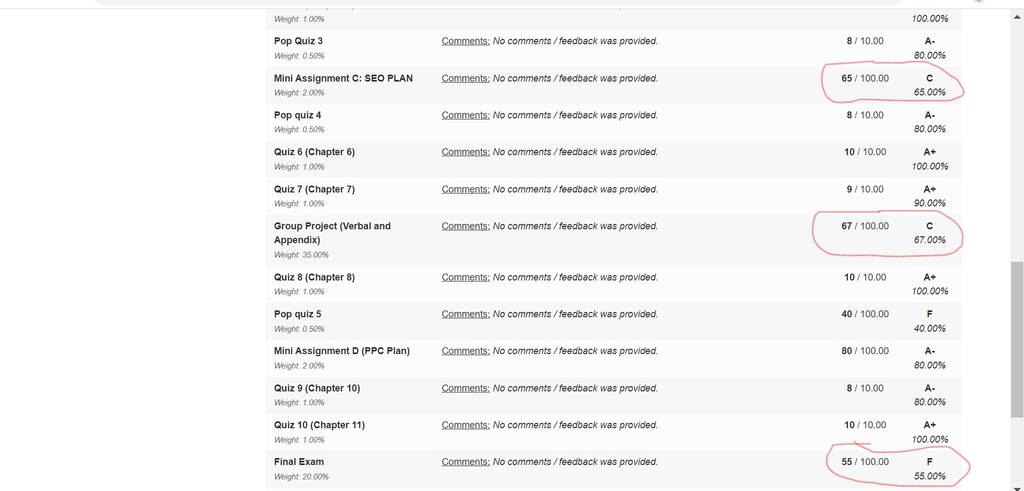Click the vertical page scrollbar thumb
The width and height of the screenshot is (1024, 491).
[1017, 340]
